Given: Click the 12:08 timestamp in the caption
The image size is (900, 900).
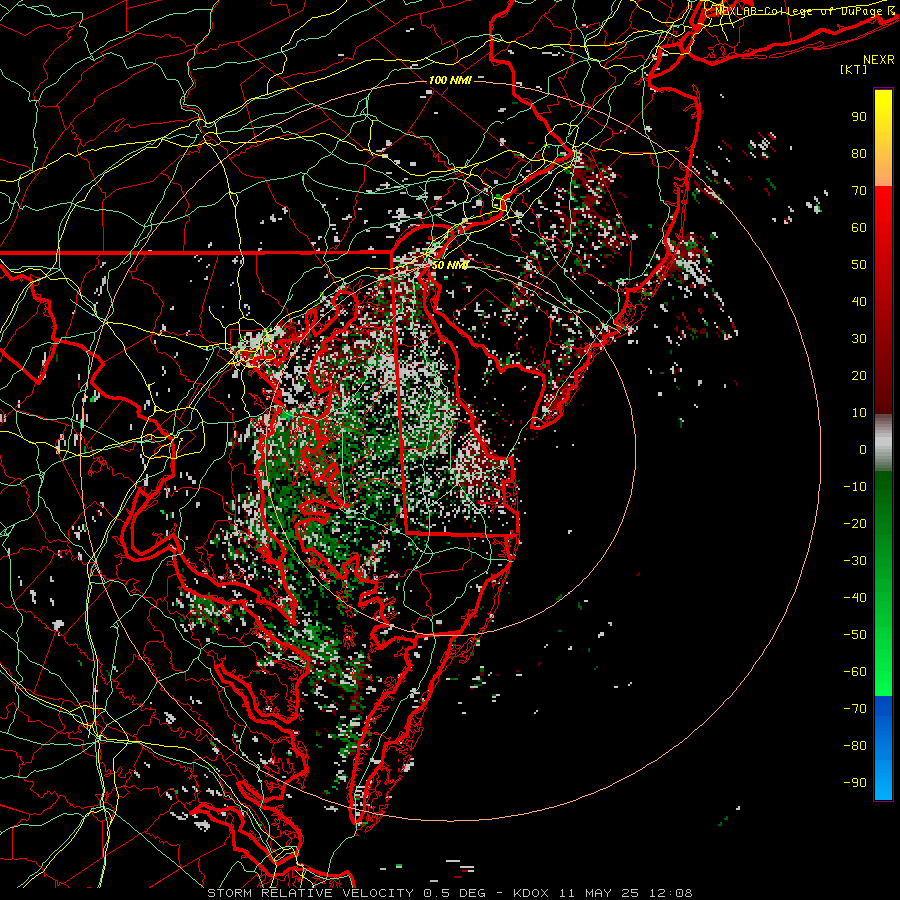Looking at the screenshot, I should [671, 893].
